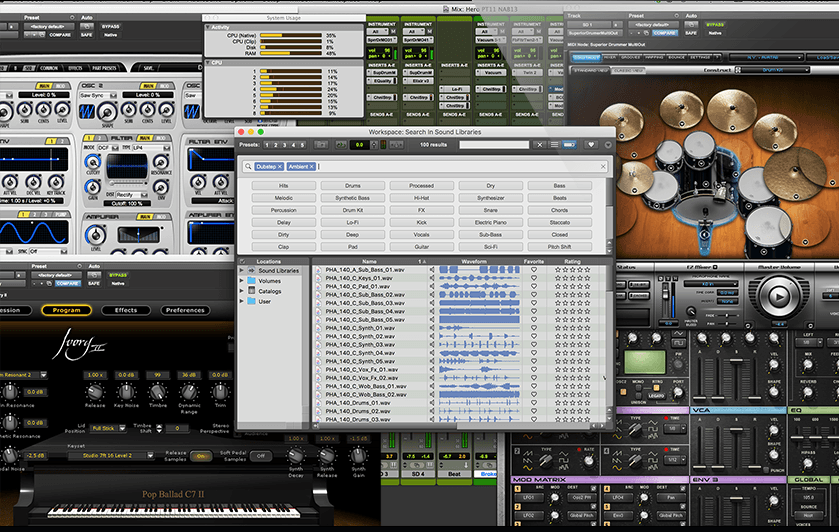Favorite PHA_140_C_Pad_01.wav with its heart icon
This screenshot has width=839, height=532.
(533, 286)
